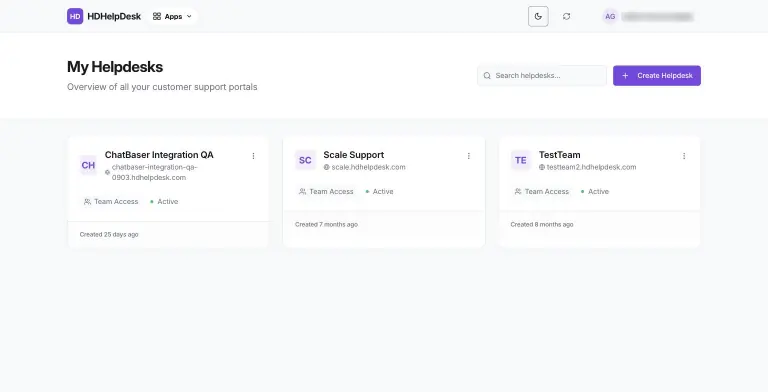Click the TE helpdesk avatar
The height and width of the screenshot is (392, 768).
click(521, 160)
